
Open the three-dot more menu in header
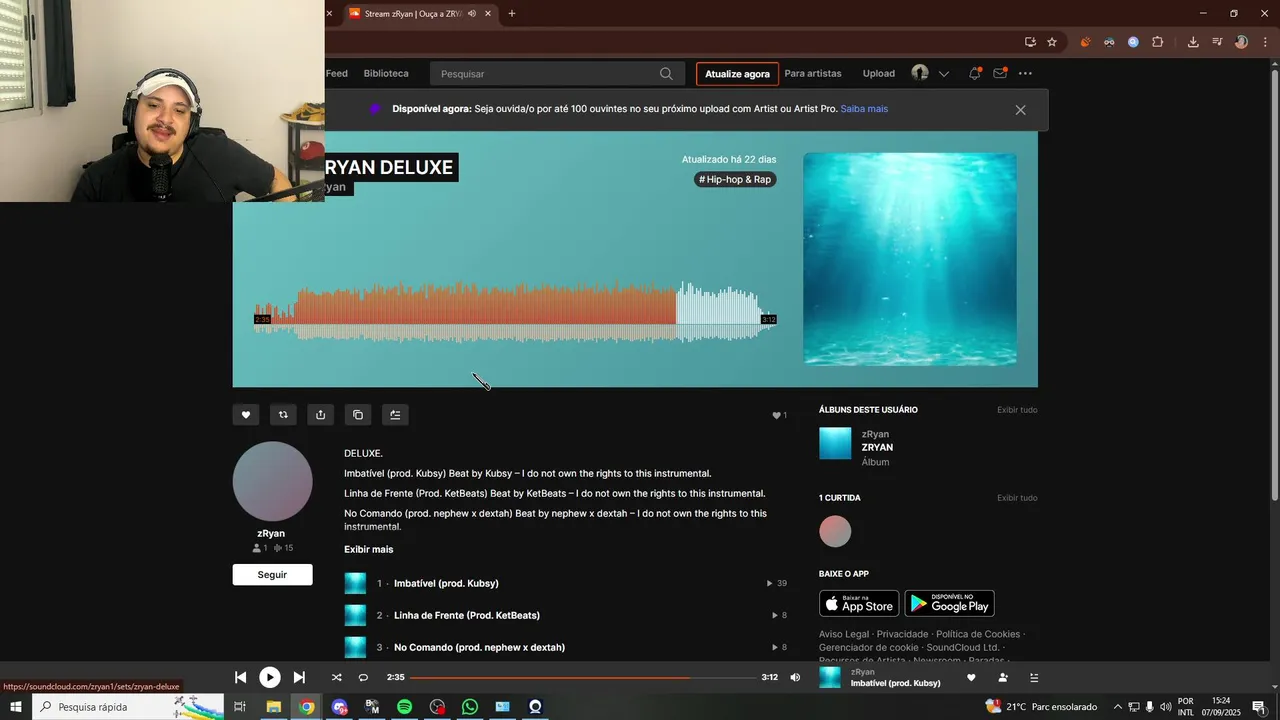tap(1025, 73)
